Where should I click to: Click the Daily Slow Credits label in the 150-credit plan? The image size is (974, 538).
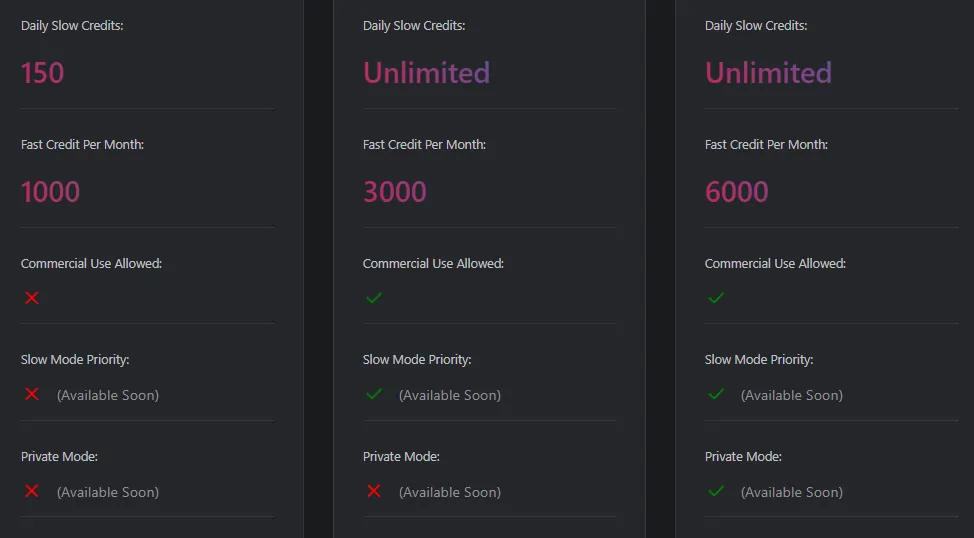[x=72, y=25]
